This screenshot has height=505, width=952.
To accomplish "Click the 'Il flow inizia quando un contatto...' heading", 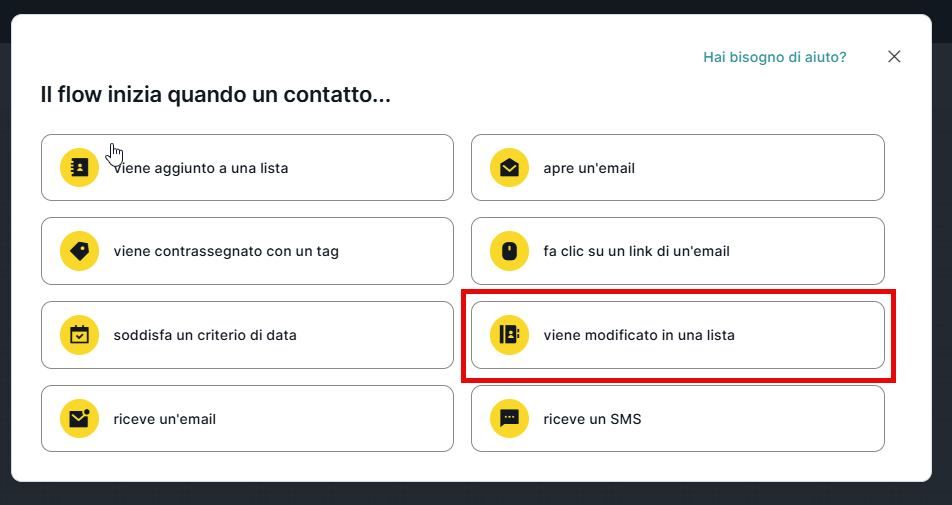I will pos(215,96).
